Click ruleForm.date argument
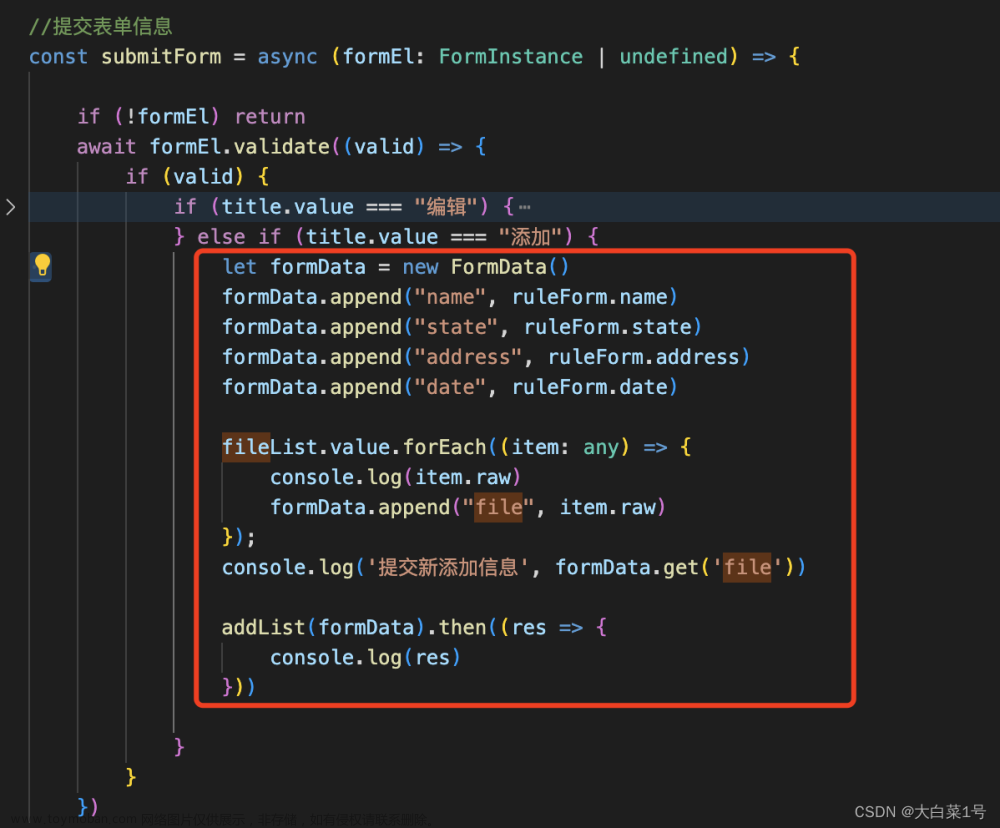The height and width of the screenshot is (828, 1000). click(x=590, y=387)
